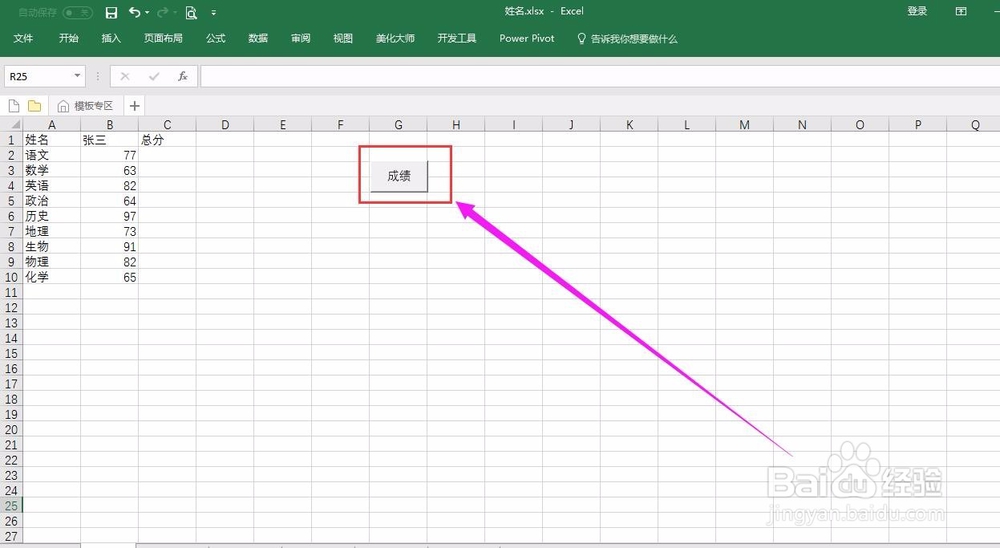Switch to the 开发工具 ribbon tab

pyautogui.click(x=457, y=38)
